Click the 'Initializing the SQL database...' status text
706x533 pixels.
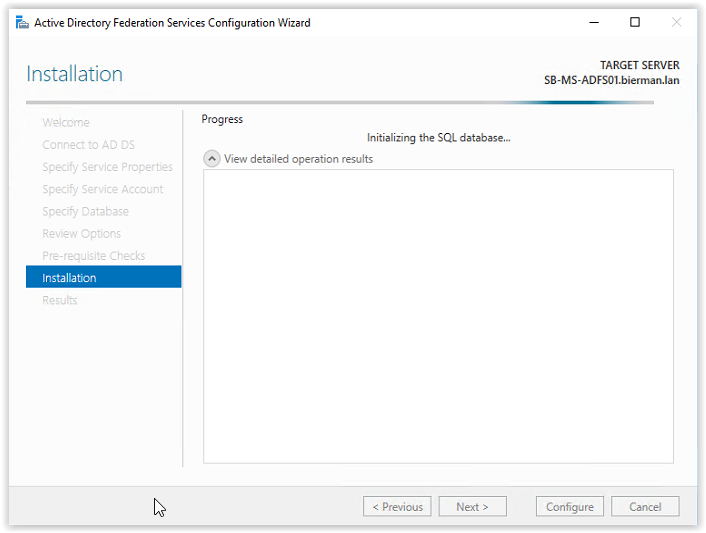click(439, 138)
